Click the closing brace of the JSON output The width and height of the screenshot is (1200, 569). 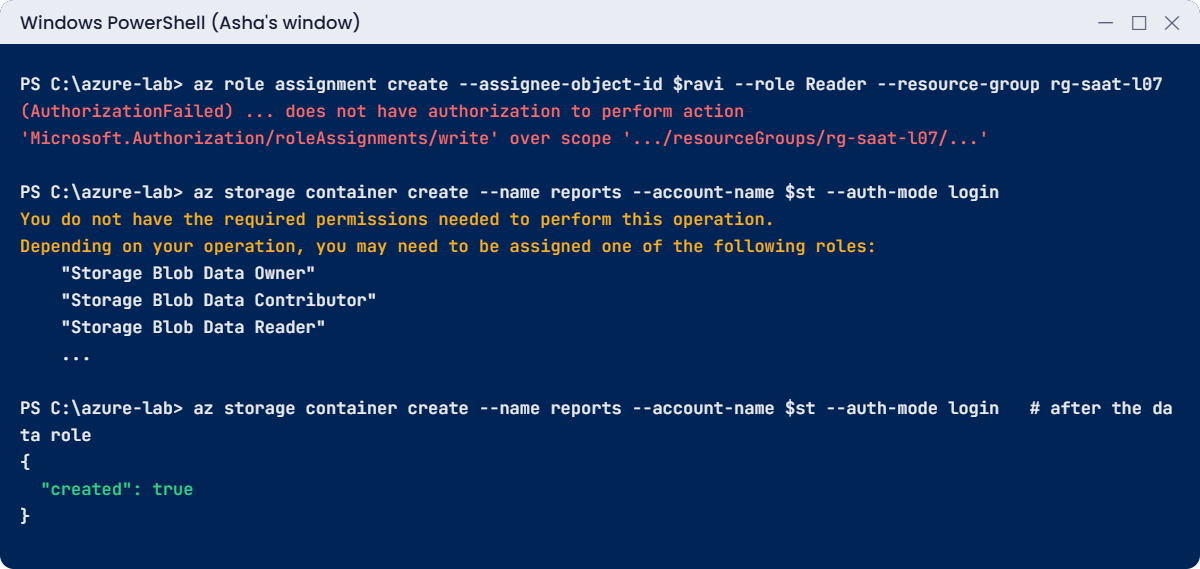(x=25, y=516)
